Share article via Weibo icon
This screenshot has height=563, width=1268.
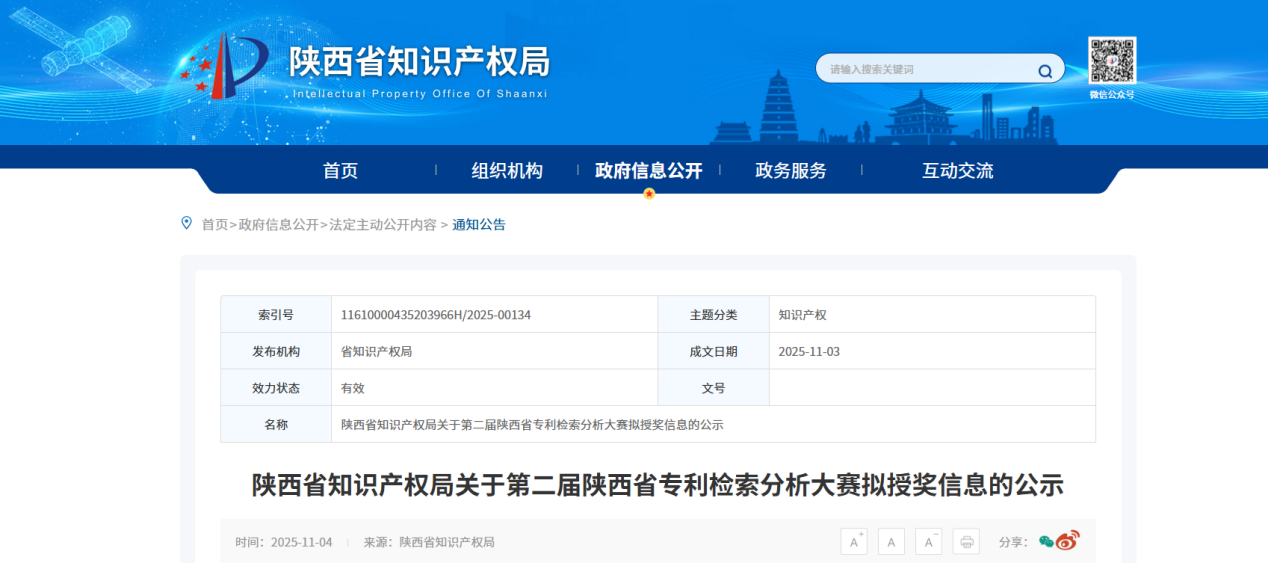pos(1068,542)
